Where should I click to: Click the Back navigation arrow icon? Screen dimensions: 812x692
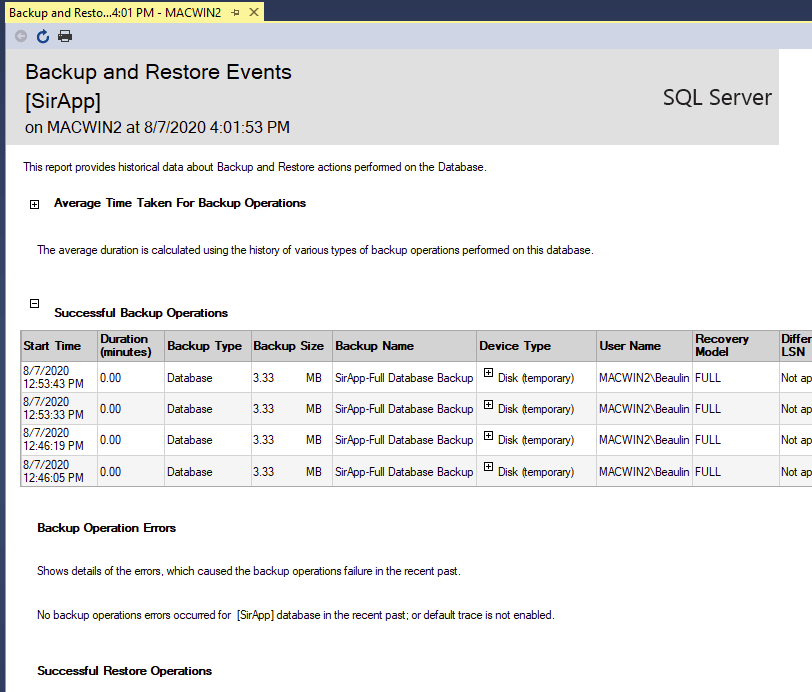(x=21, y=36)
